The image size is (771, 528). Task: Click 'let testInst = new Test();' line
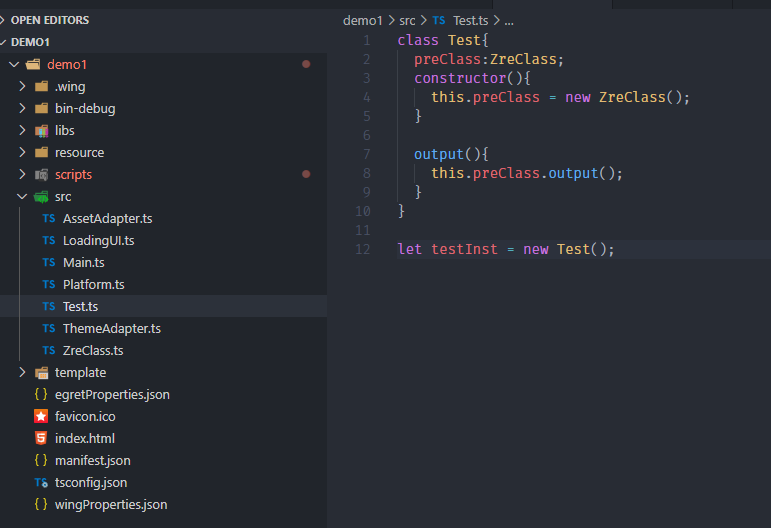pos(505,249)
